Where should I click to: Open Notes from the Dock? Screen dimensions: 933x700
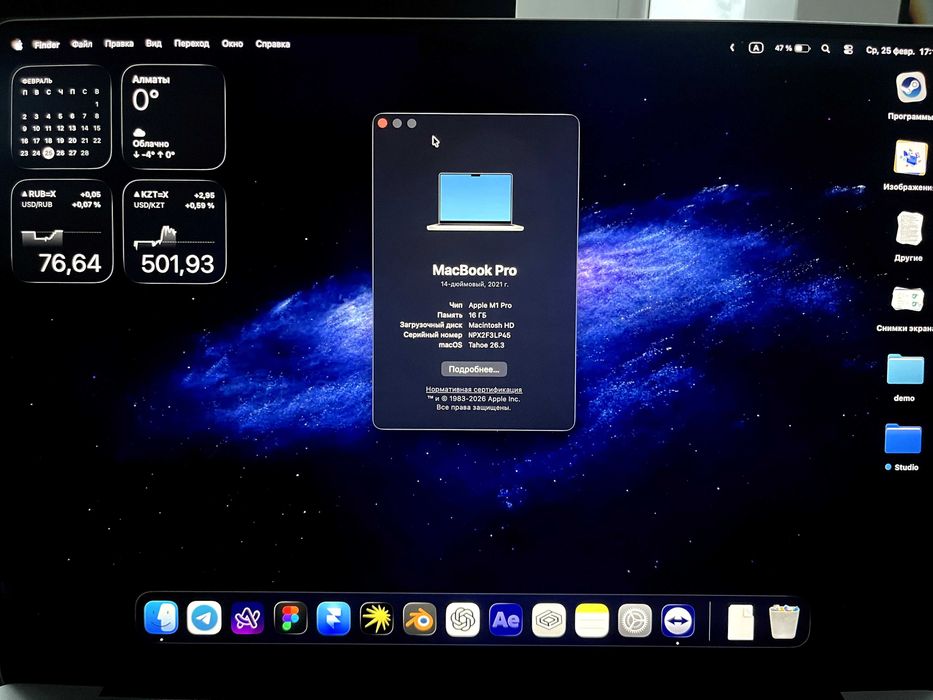tap(592, 620)
